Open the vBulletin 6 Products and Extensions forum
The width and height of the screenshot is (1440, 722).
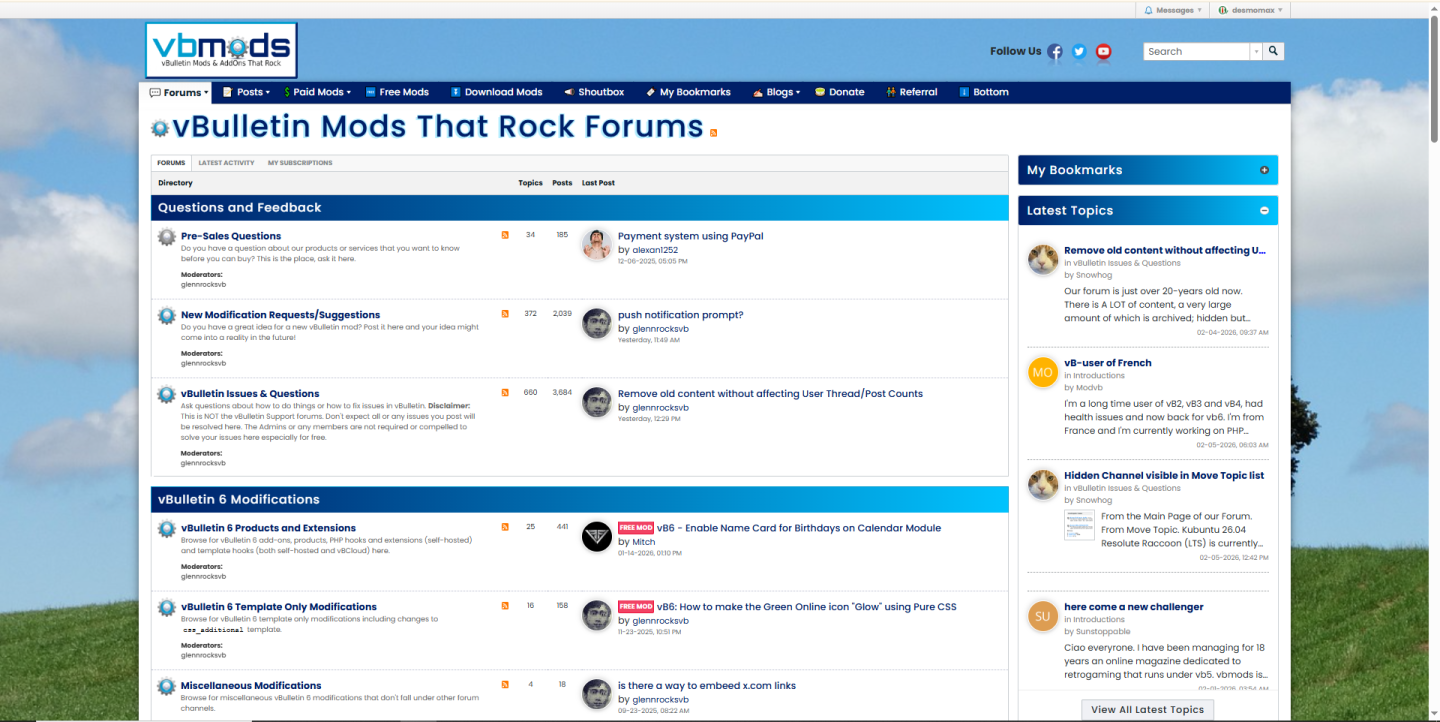268,528
